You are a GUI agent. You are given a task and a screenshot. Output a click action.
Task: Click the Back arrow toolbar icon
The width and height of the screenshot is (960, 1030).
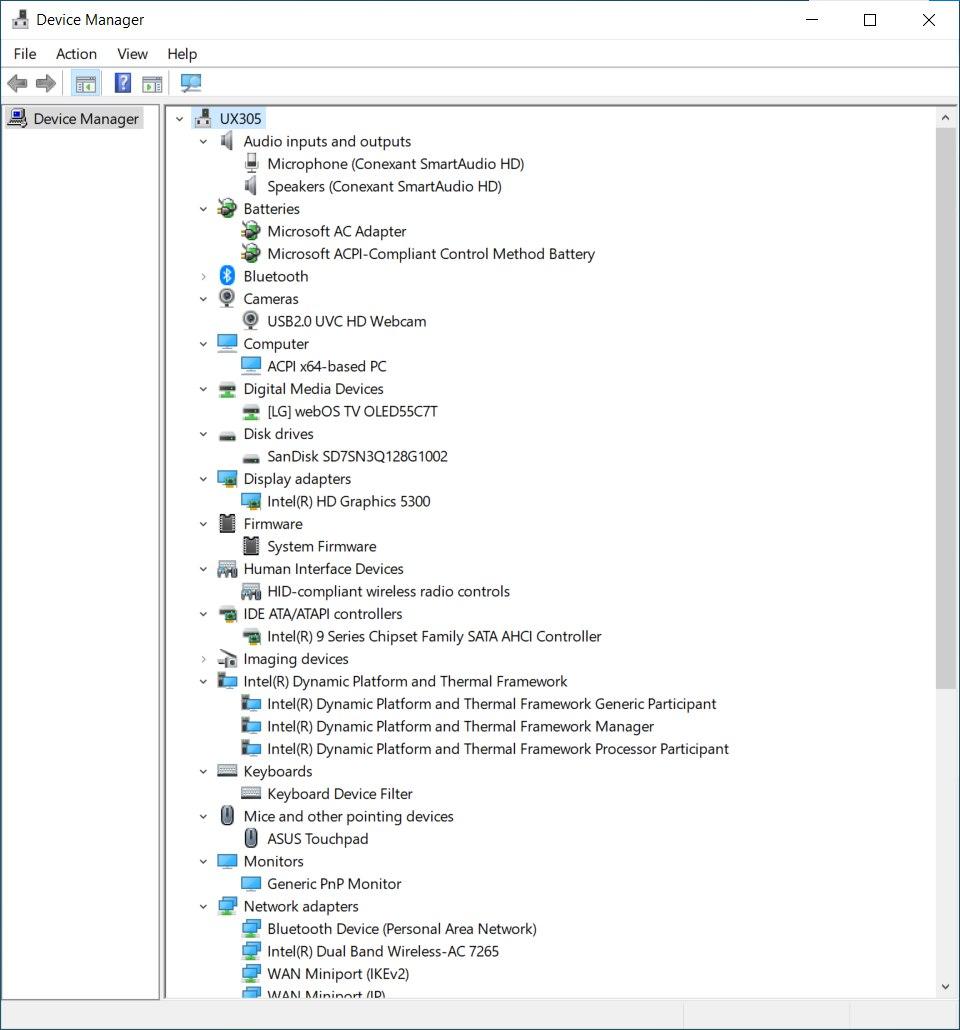tap(17, 83)
